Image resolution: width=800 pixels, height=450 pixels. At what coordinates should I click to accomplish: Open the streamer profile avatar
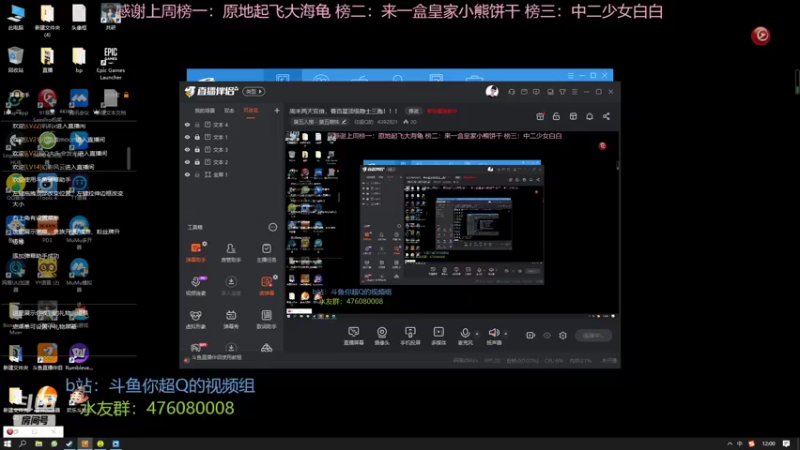pos(492,91)
